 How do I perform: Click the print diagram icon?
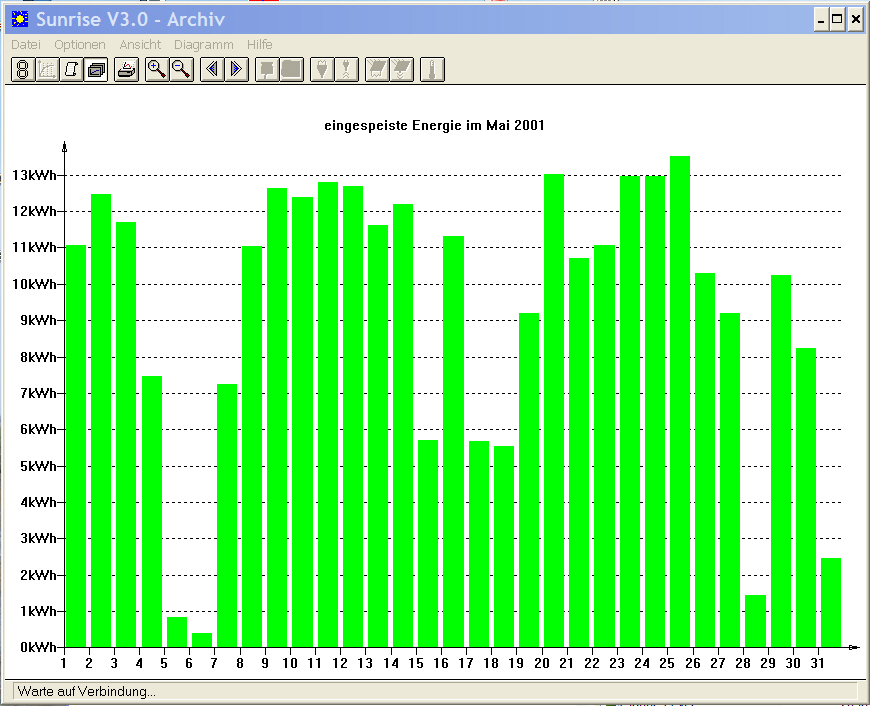pyautogui.click(x=127, y=69)
